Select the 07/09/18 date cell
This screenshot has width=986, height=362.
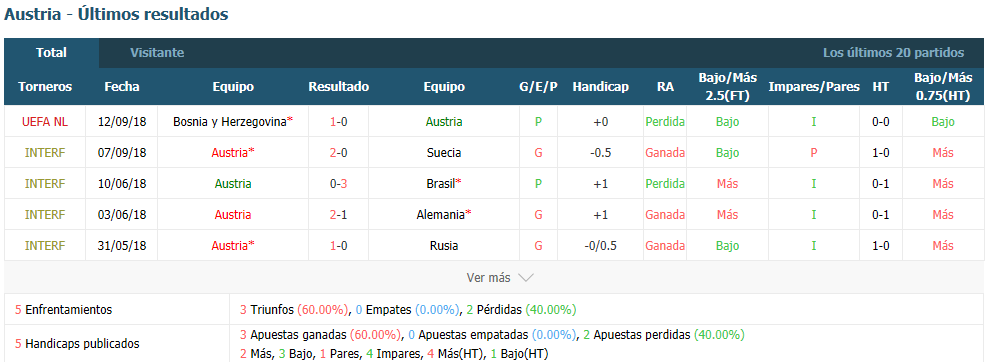(122, 153)
